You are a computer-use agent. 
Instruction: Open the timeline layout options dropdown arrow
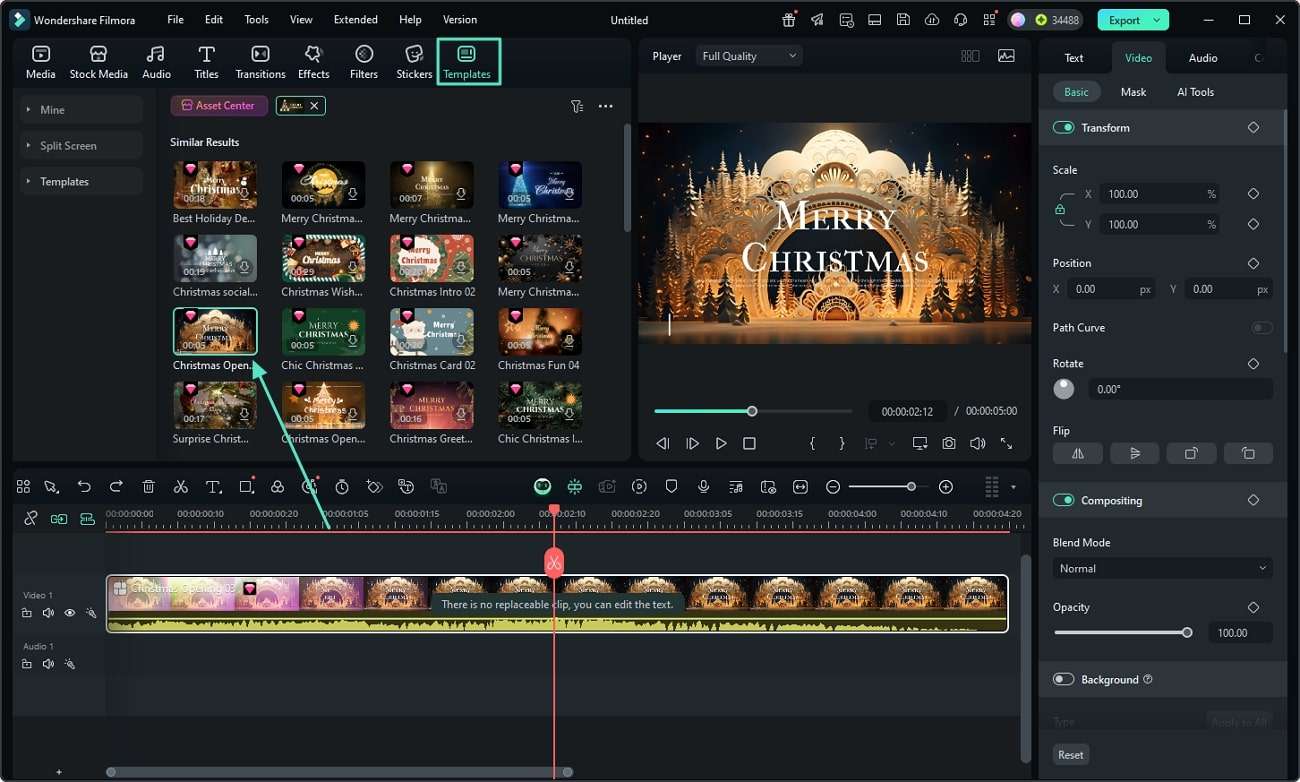pos(1013,487)
